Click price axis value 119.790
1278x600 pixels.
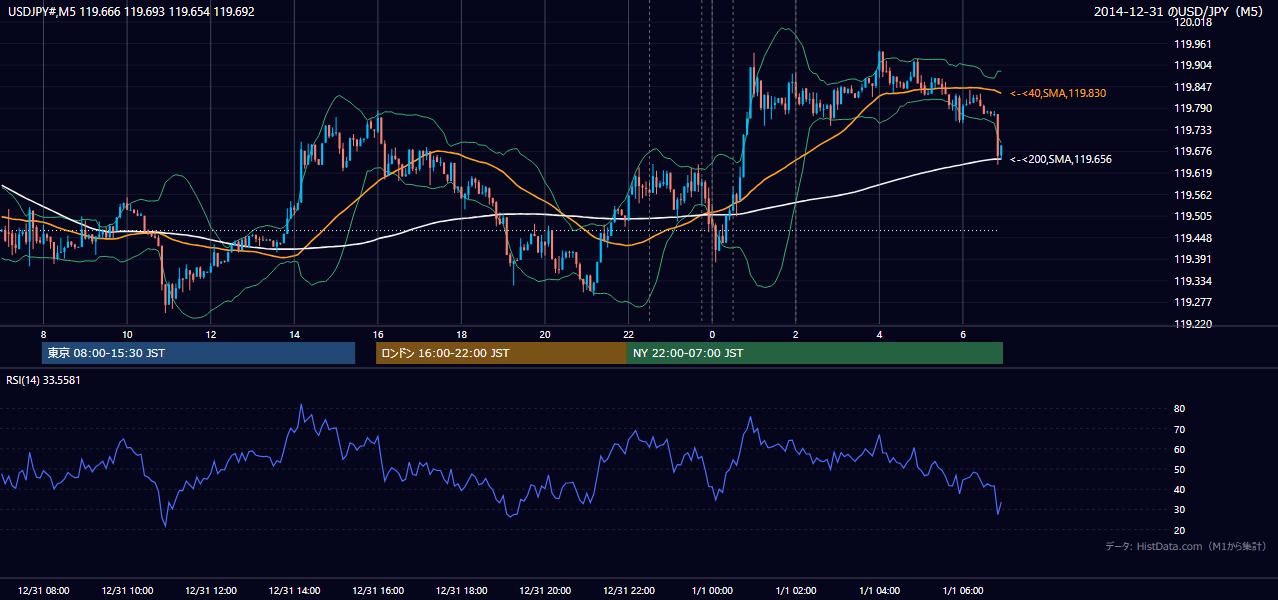pos(1192,108)
